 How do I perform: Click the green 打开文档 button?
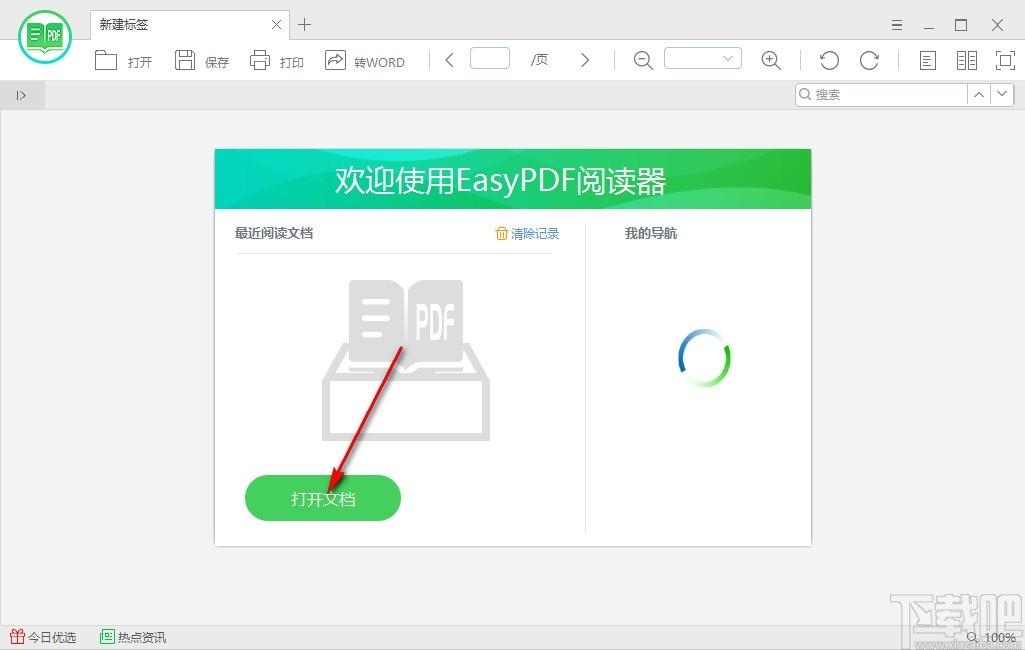click(323, 498)
